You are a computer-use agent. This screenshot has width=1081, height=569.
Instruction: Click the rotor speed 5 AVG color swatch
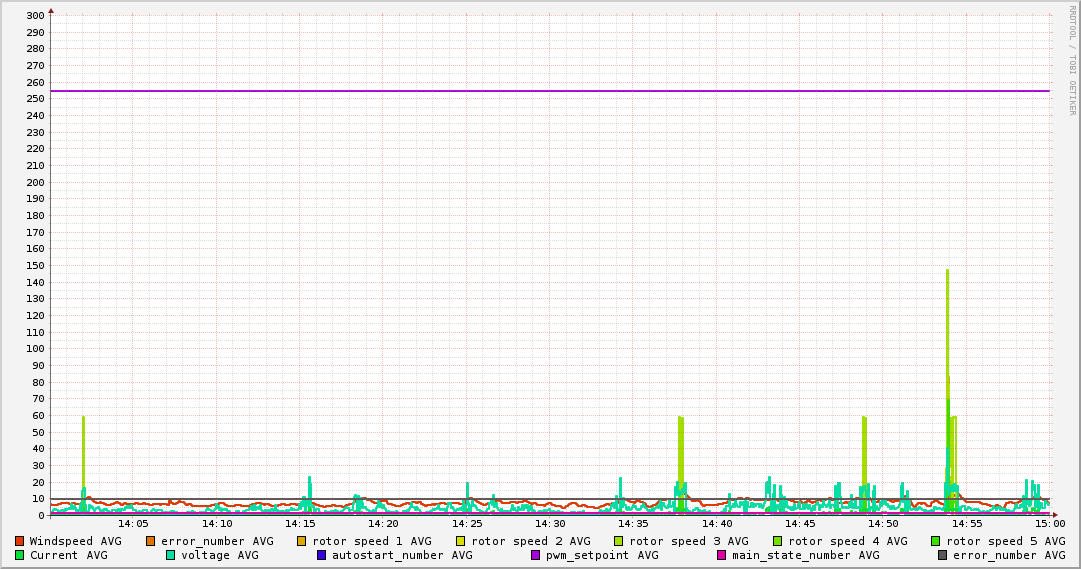936,541
